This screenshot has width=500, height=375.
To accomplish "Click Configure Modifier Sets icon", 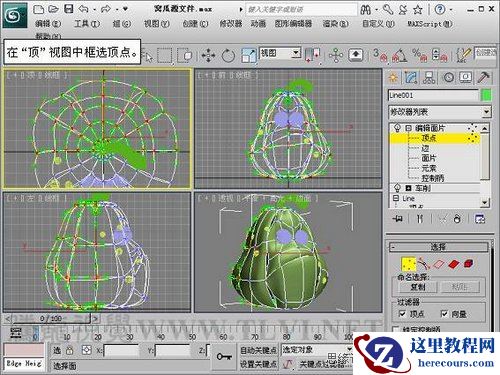I will pyautogui.click(x=480, y=219).
